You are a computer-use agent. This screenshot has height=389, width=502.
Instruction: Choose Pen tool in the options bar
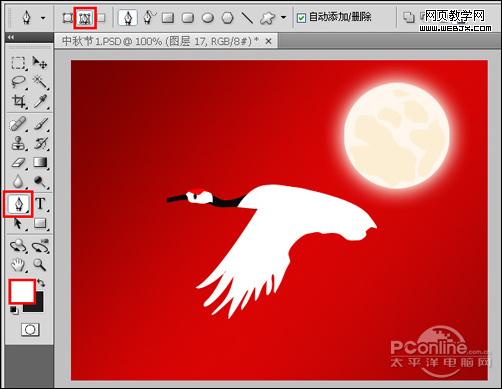(128, 18)
